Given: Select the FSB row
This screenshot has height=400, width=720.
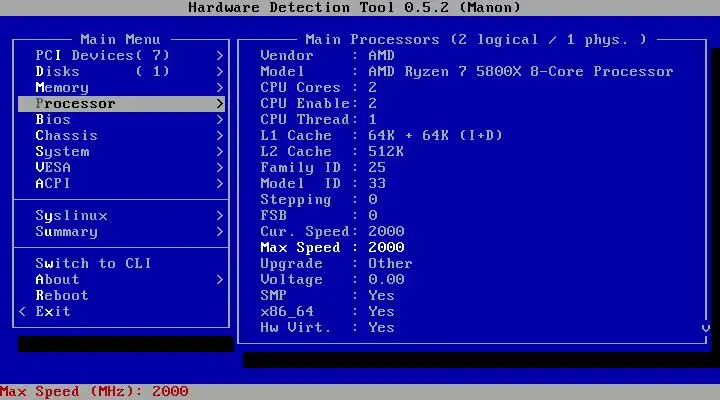Looking at the screenshot, I should tap(318, 216).
